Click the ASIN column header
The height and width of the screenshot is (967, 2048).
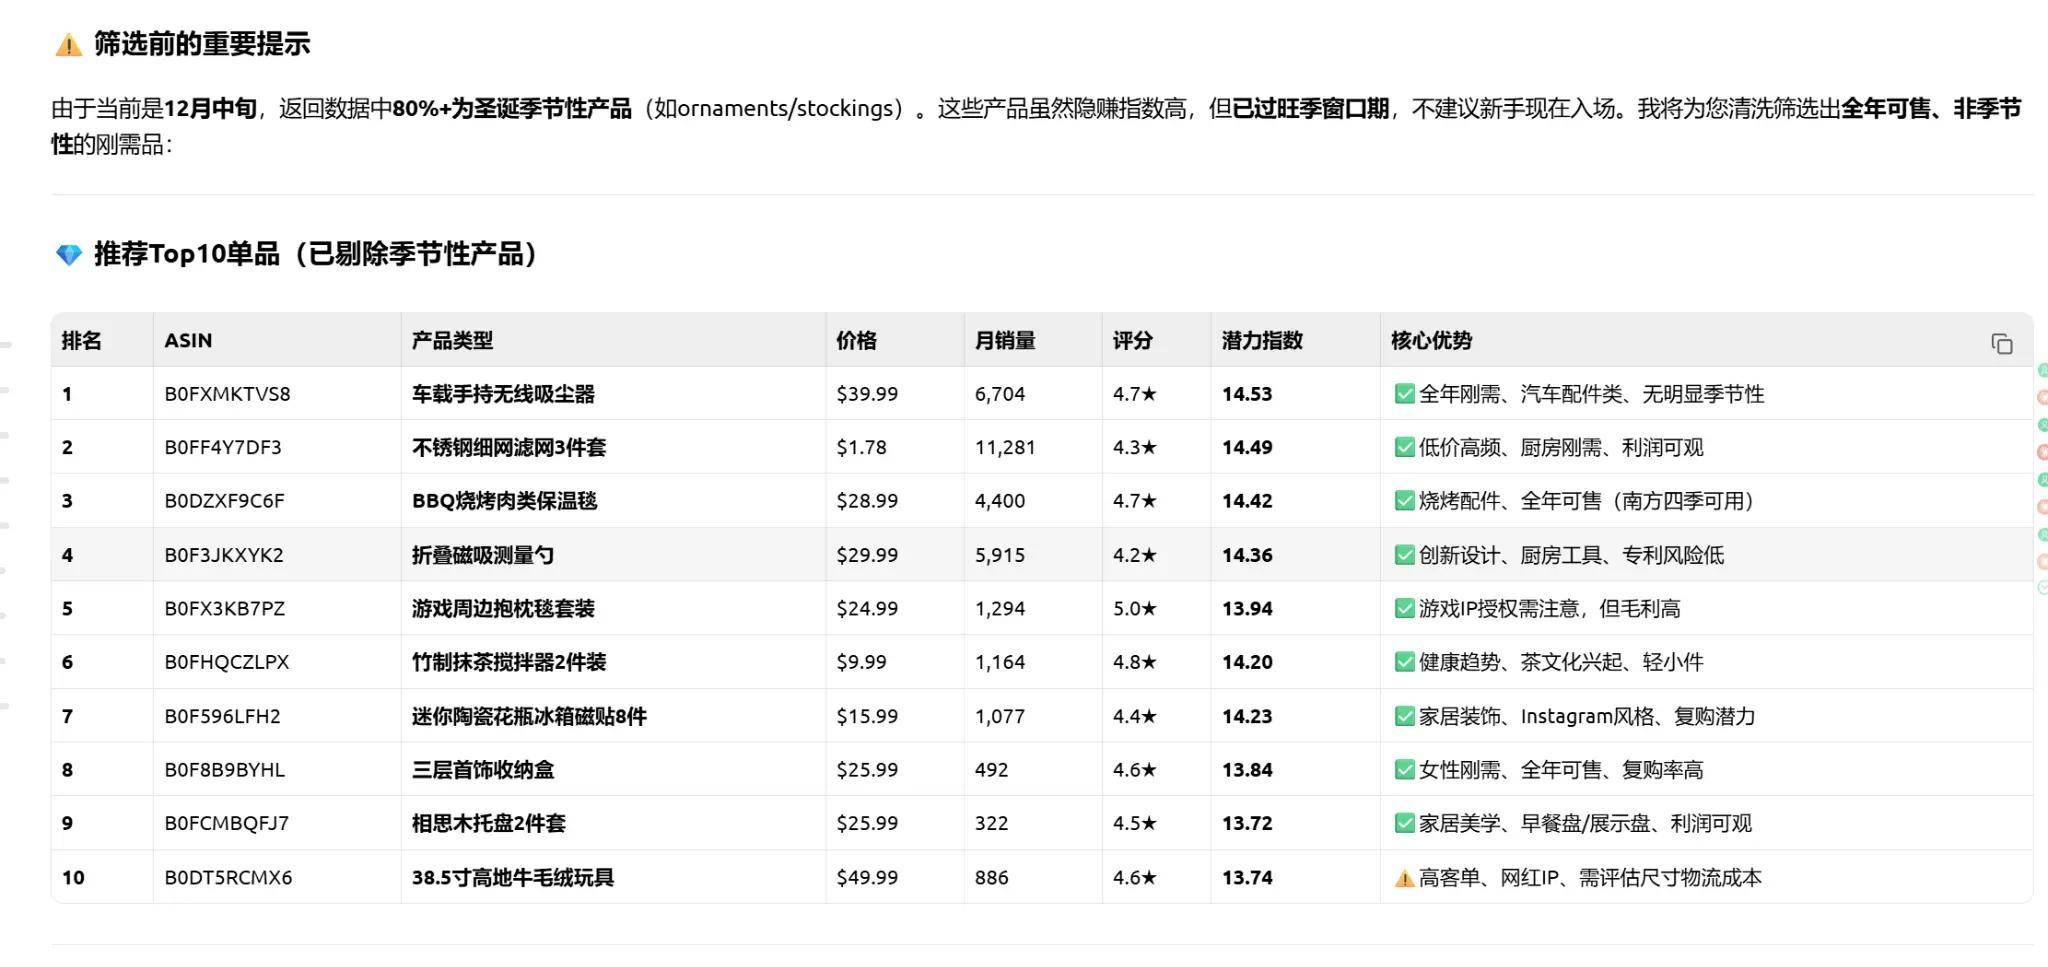click(188, 340)
